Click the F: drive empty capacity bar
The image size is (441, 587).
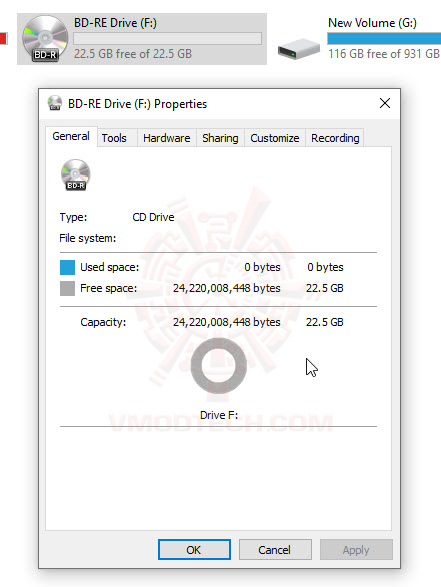[167, 39]
